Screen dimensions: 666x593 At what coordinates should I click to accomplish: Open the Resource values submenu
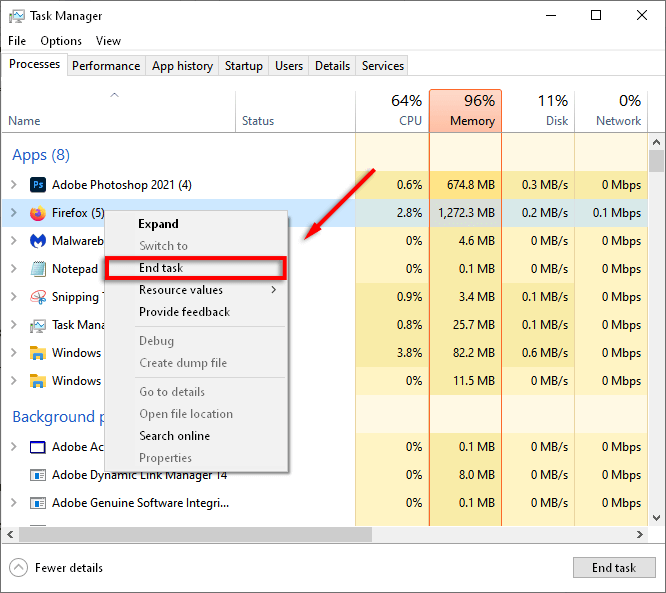tap(197, 290)
